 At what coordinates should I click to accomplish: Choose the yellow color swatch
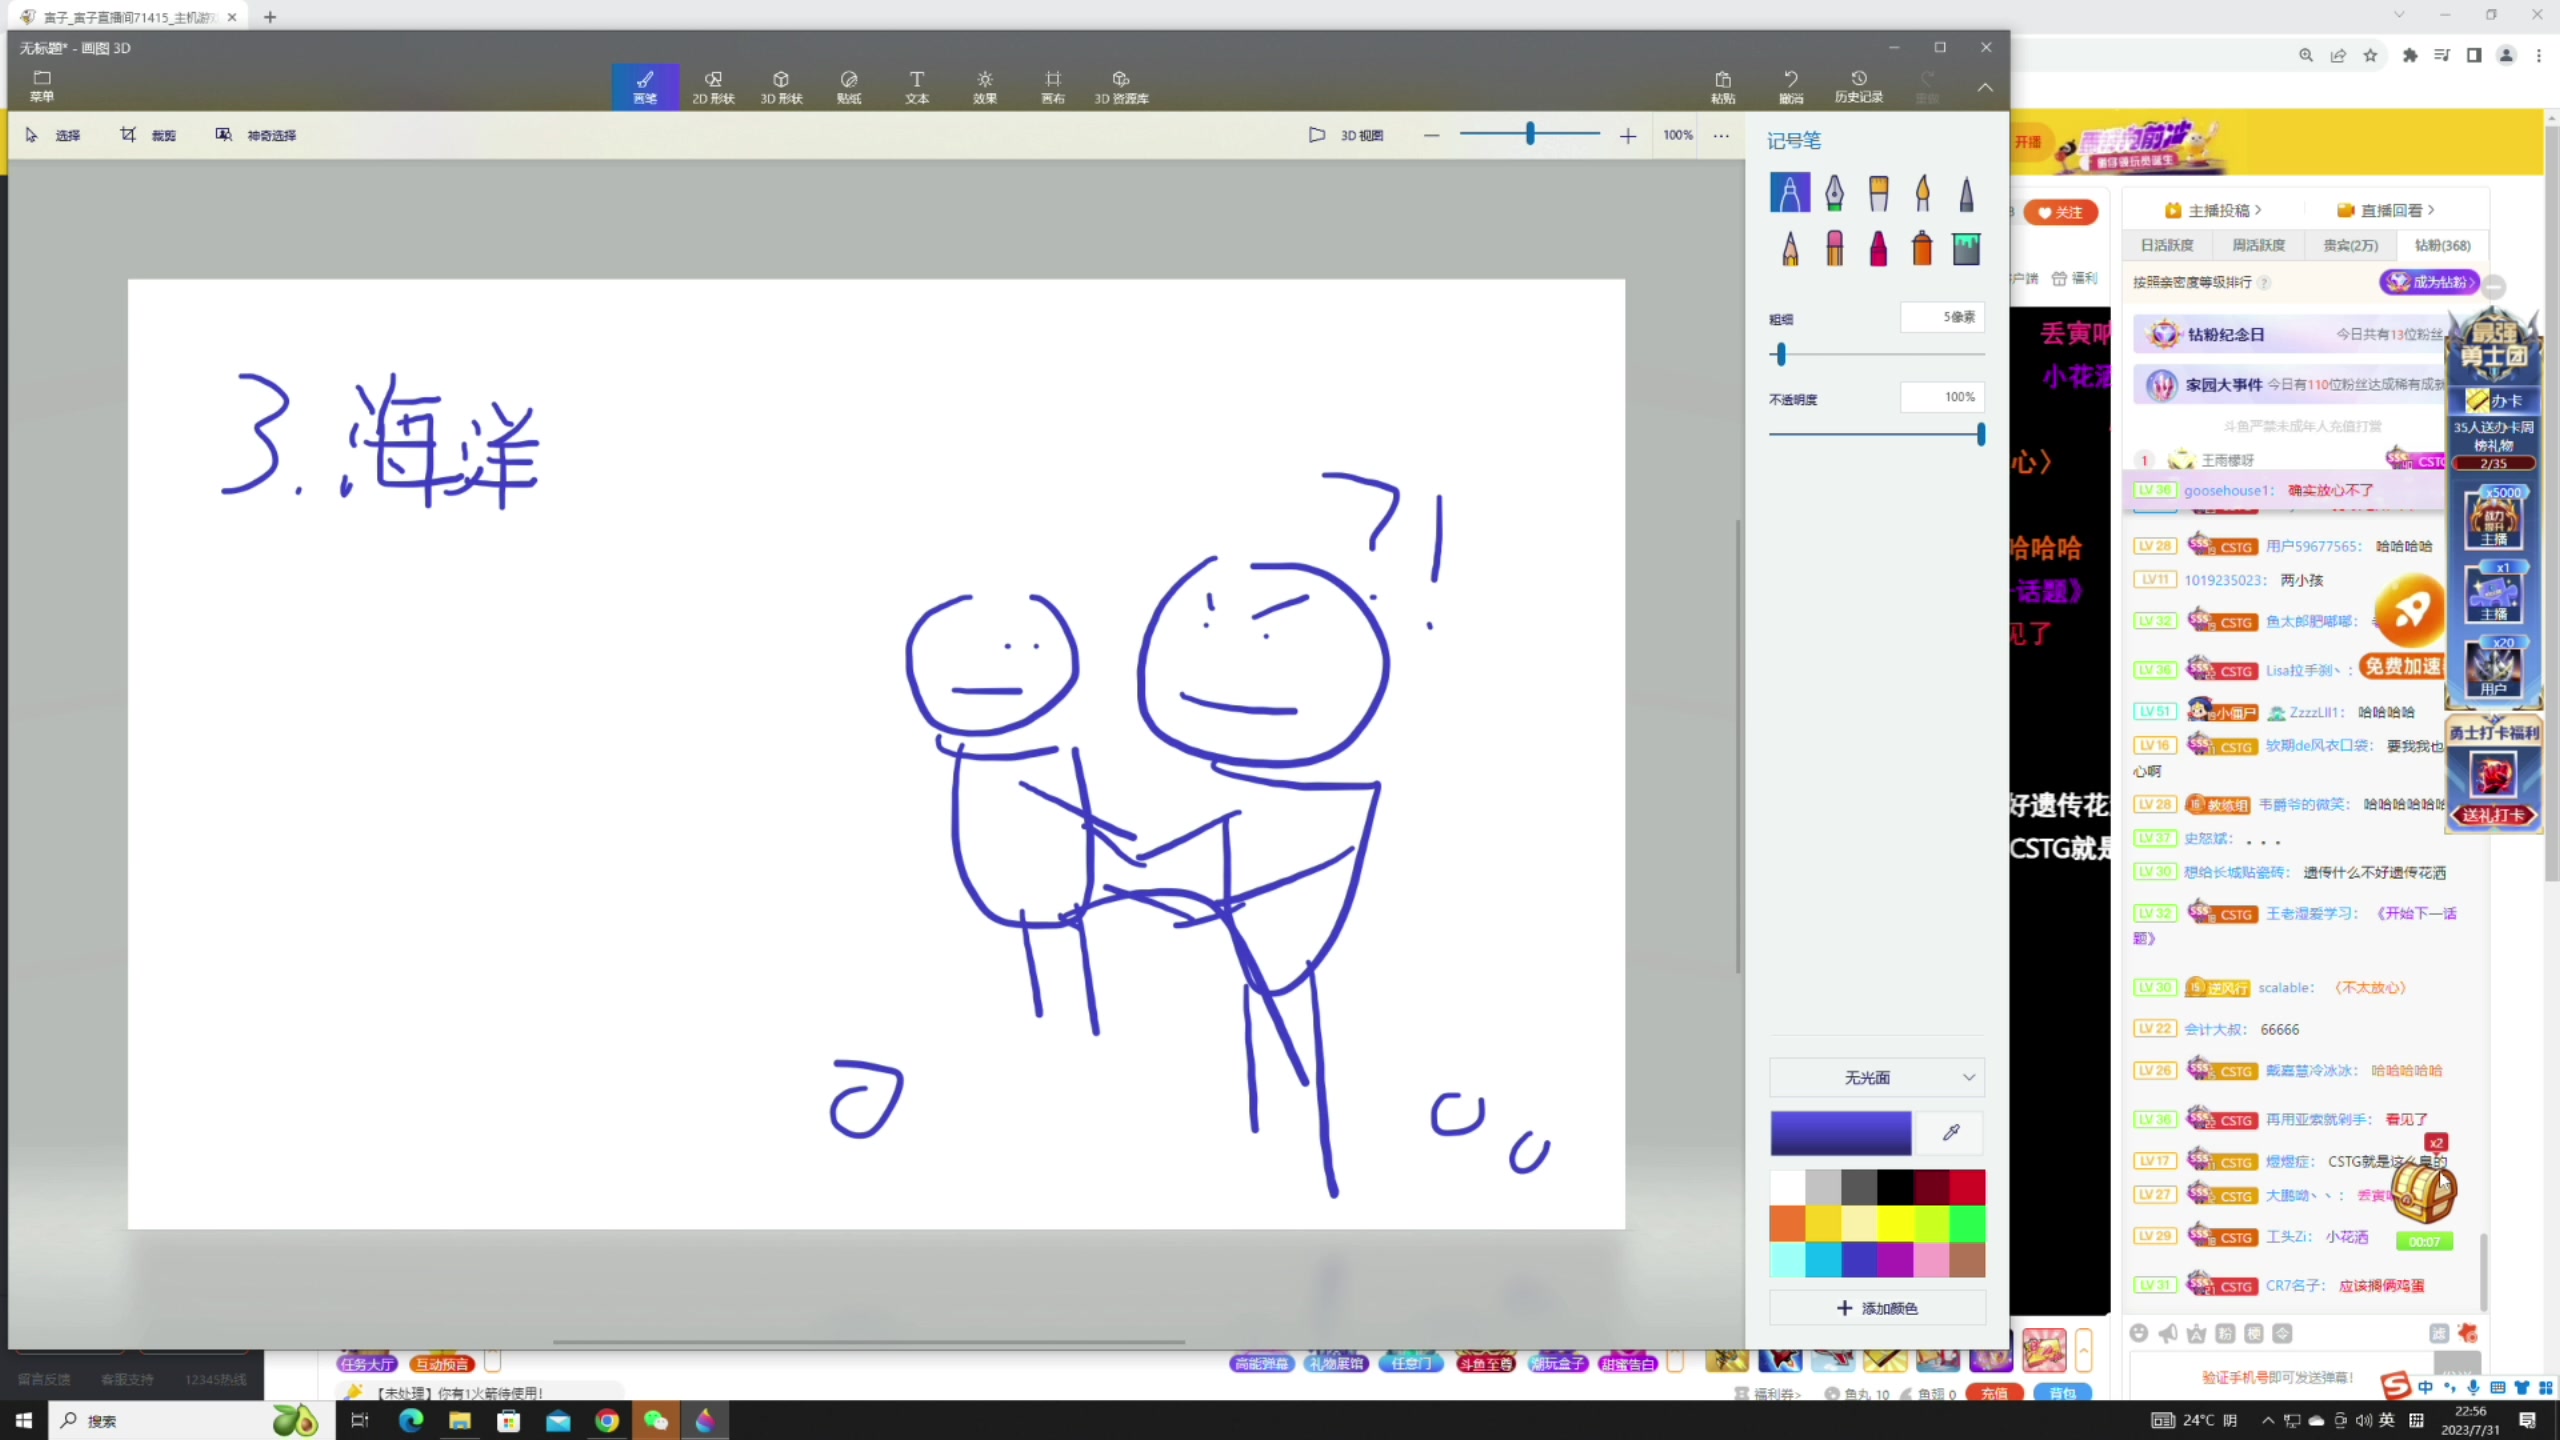(1895, 1223)
